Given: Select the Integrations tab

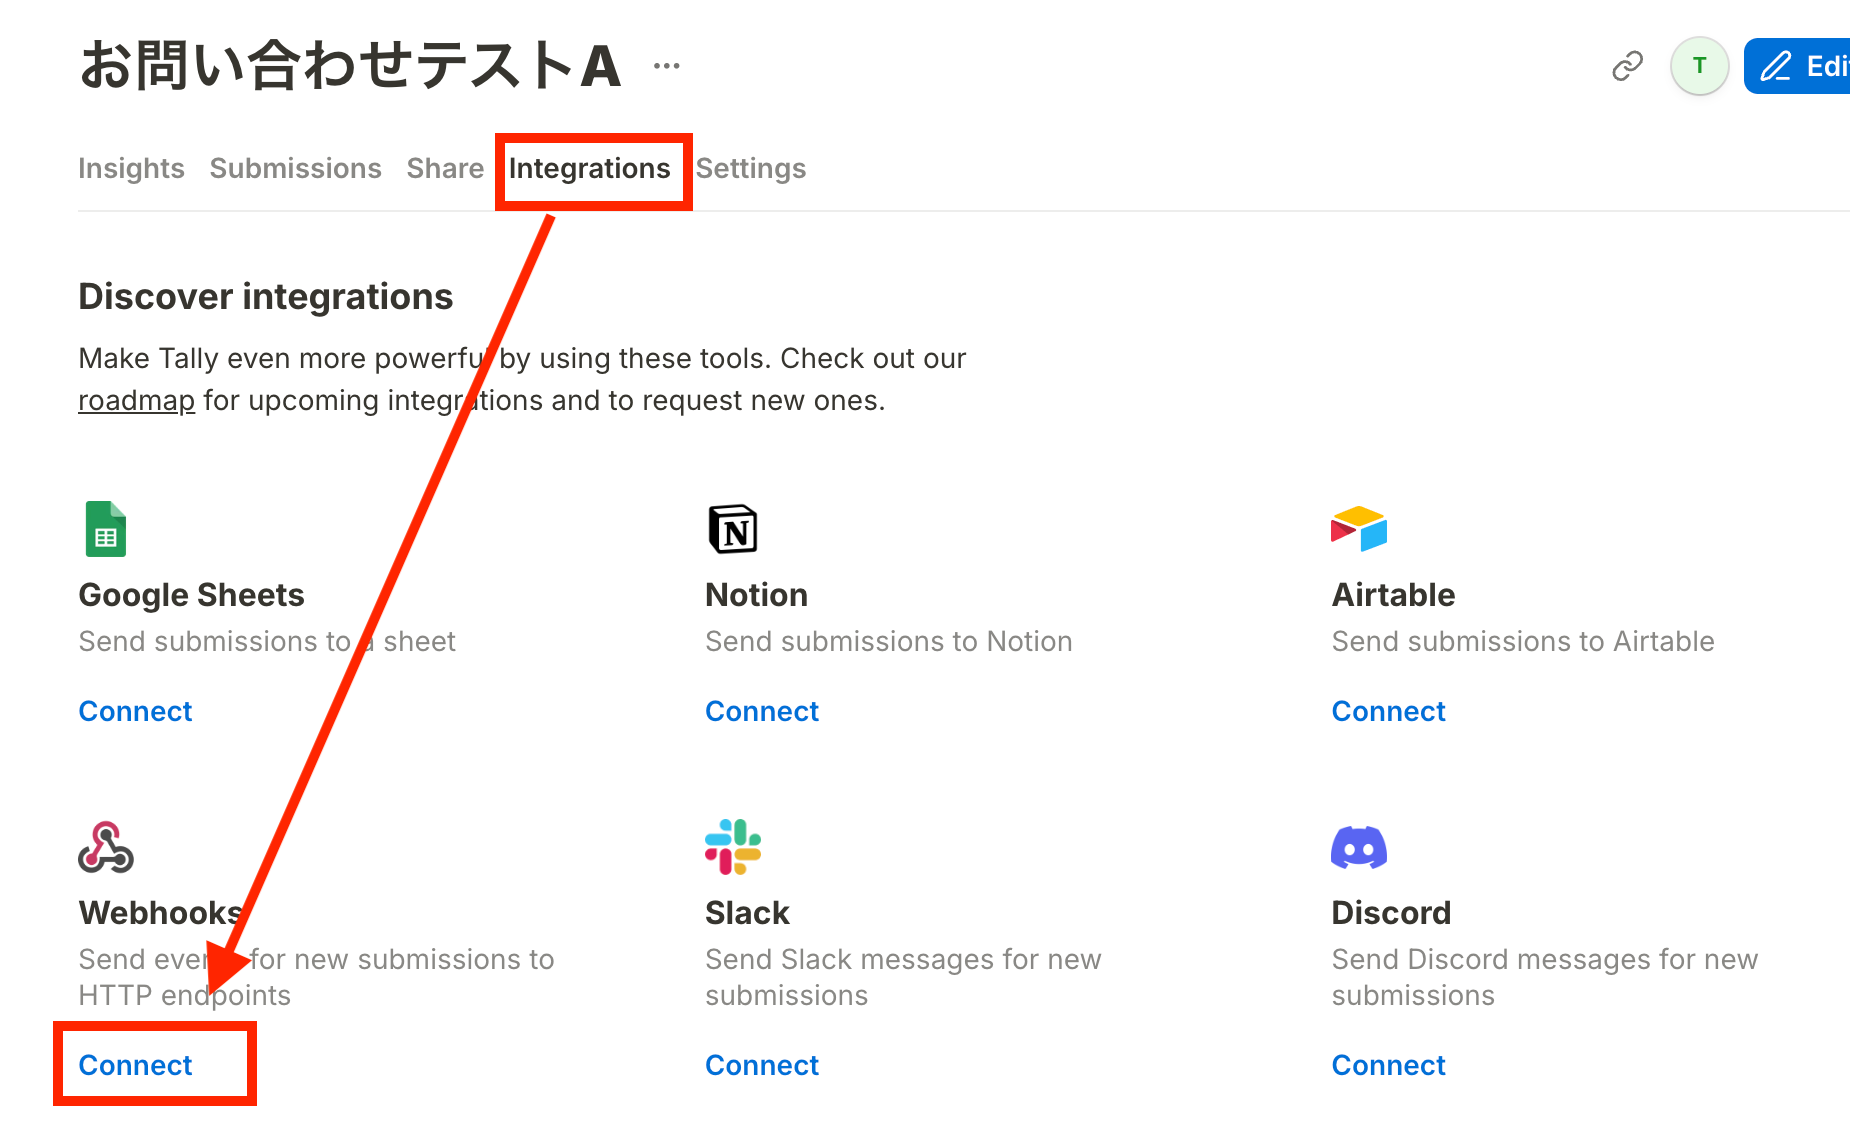Looking at the screenshot, I should (589, 168).
